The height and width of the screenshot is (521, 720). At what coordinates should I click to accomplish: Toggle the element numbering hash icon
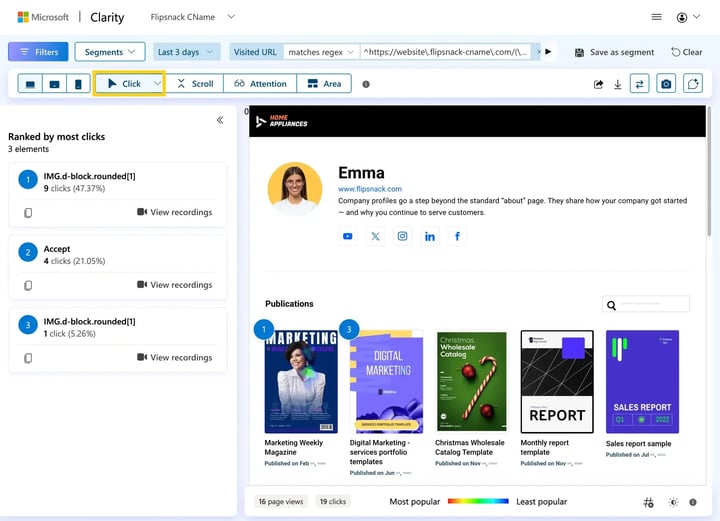coord(648,502)
